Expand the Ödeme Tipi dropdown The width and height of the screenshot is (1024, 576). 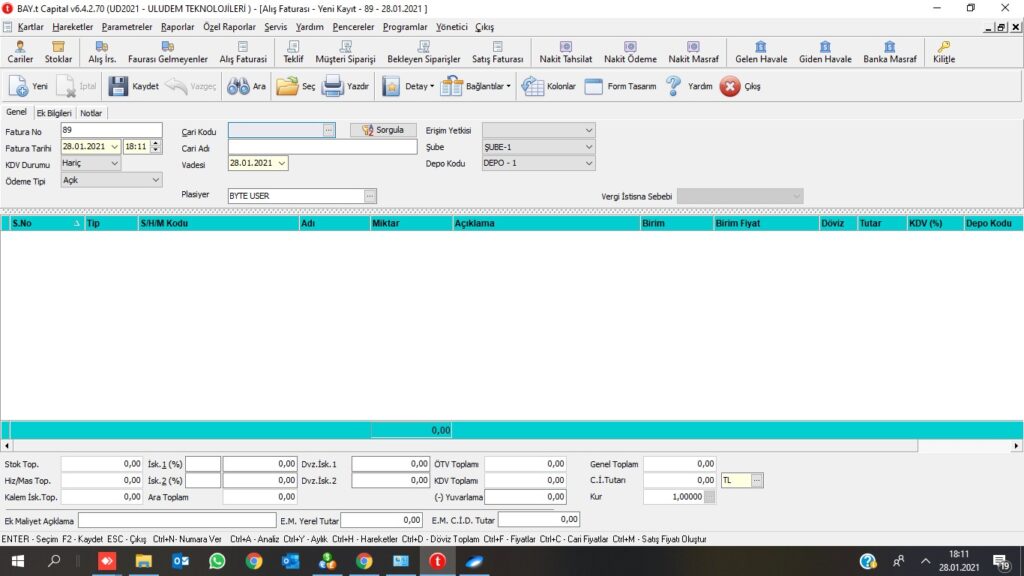coord(155,180)
